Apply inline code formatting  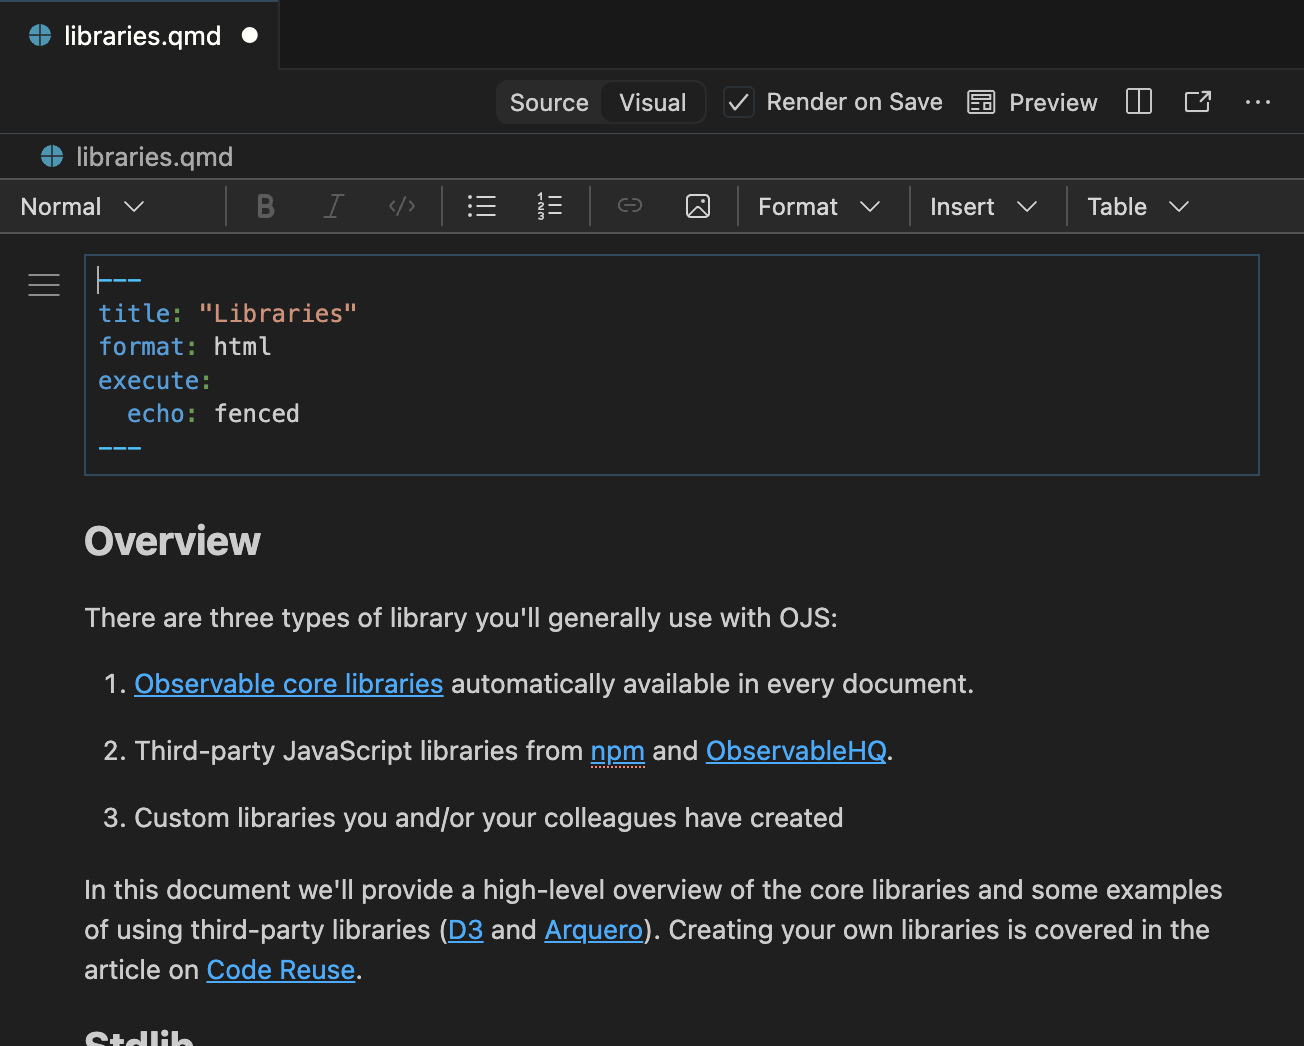click(401, 206)
